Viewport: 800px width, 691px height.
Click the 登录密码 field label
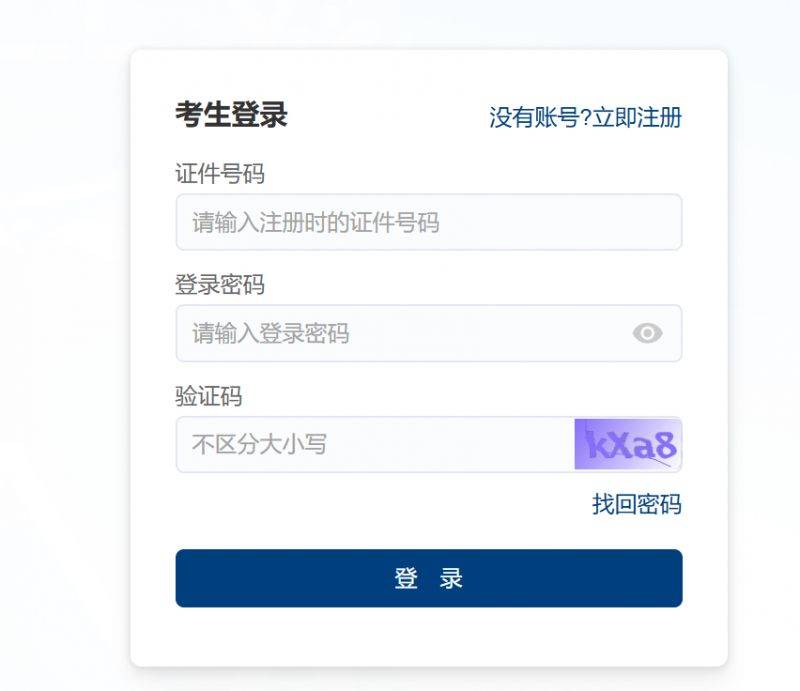pos(220,285)
